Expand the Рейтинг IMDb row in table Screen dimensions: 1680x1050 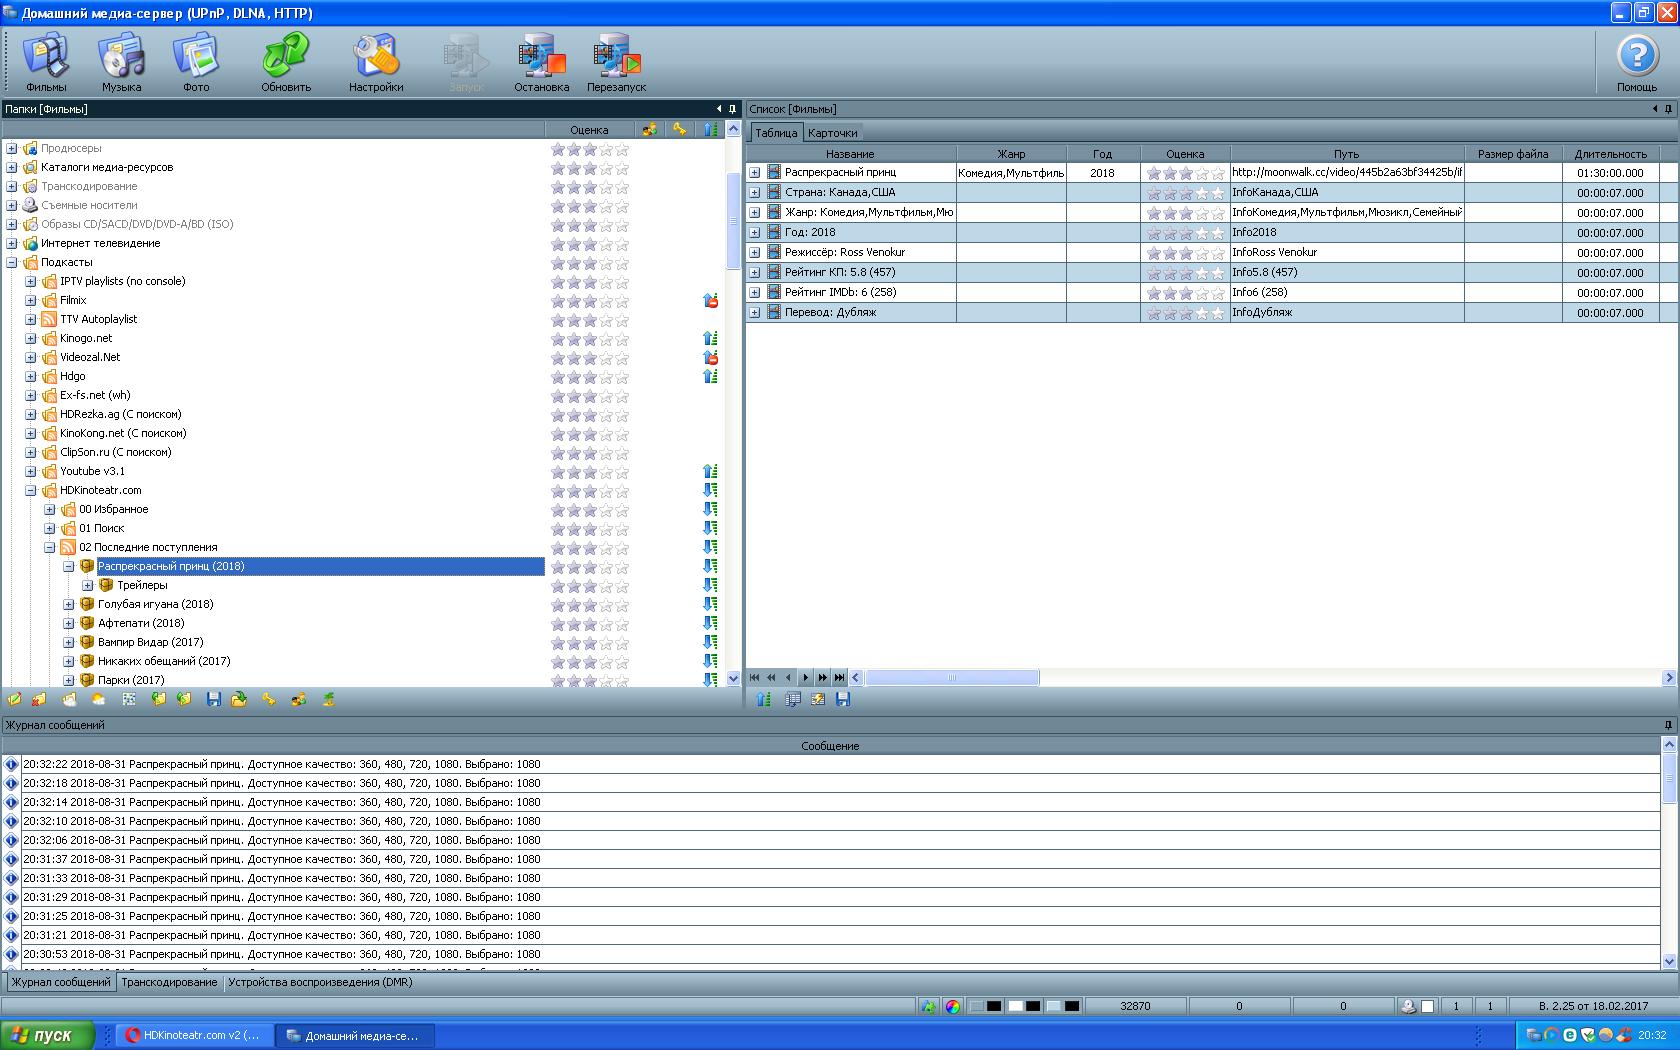pos(755,293)
